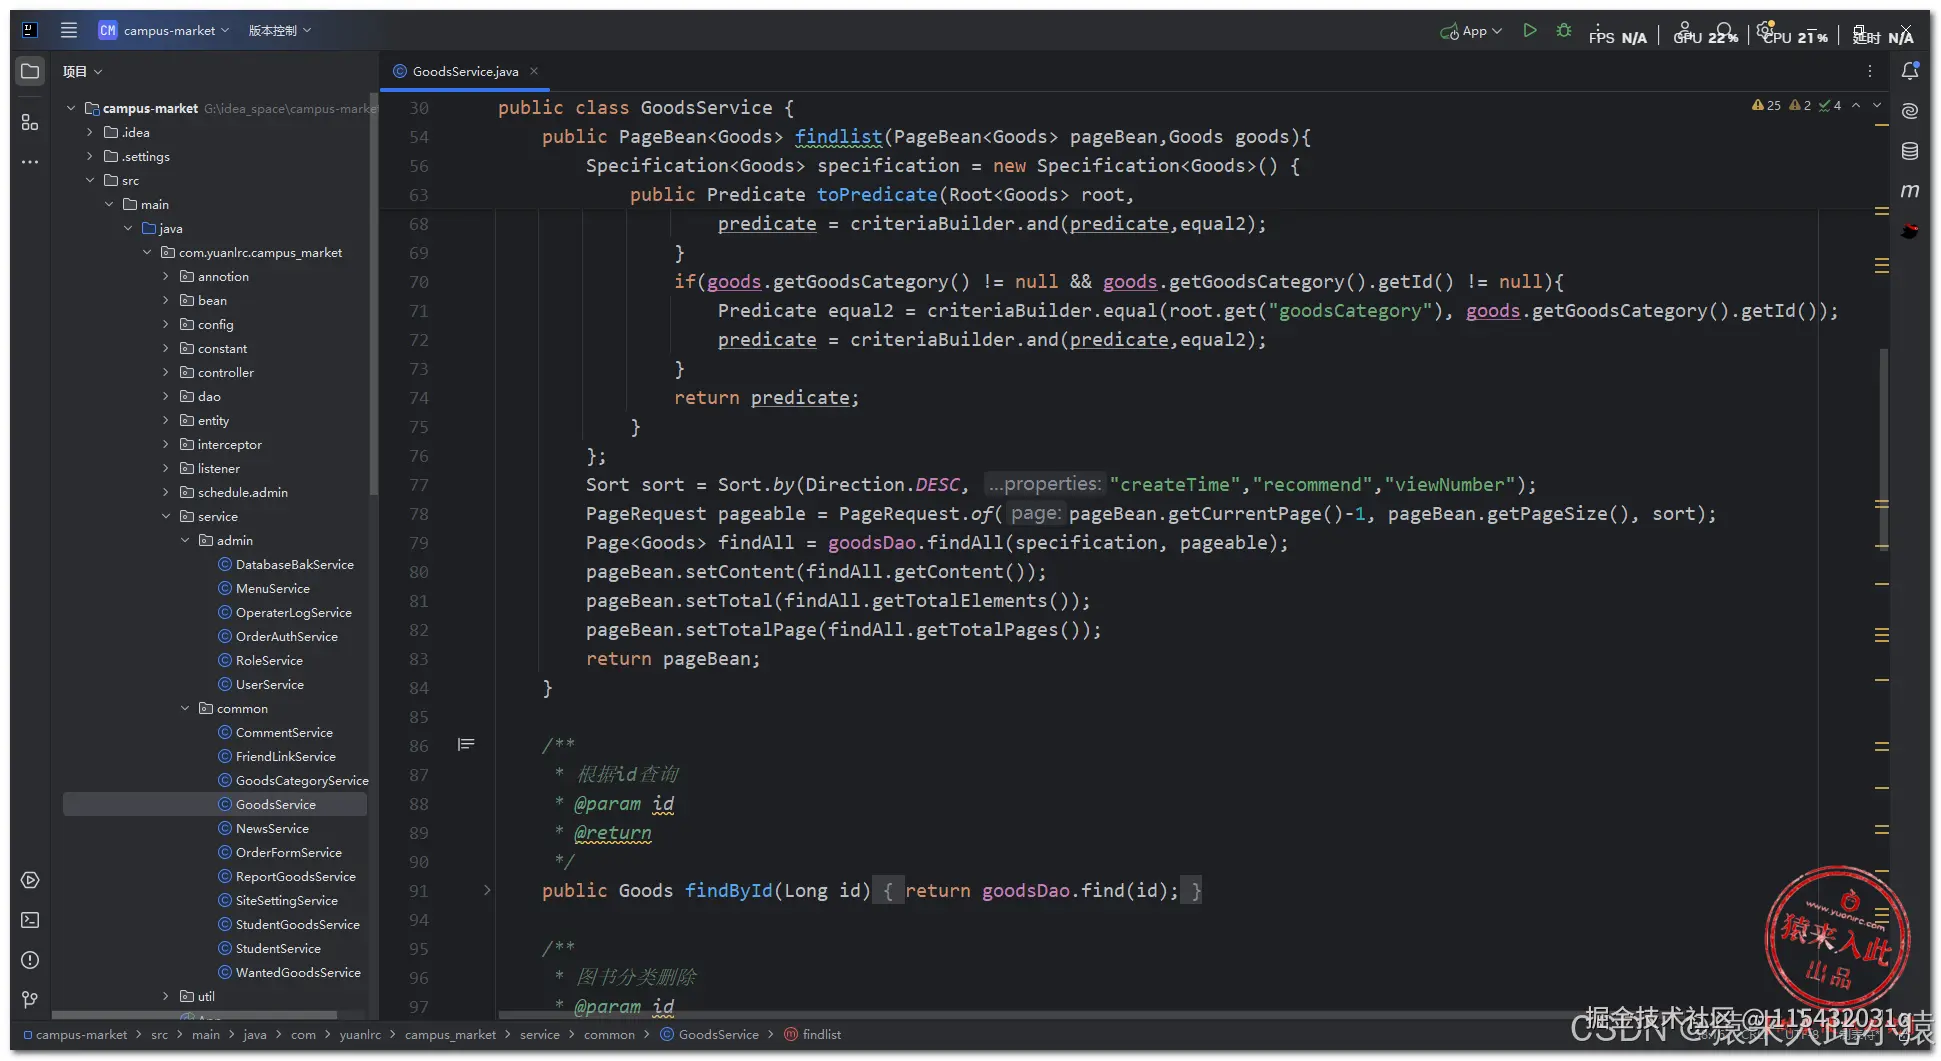Open the Problems tool window

tap(30, 960)
